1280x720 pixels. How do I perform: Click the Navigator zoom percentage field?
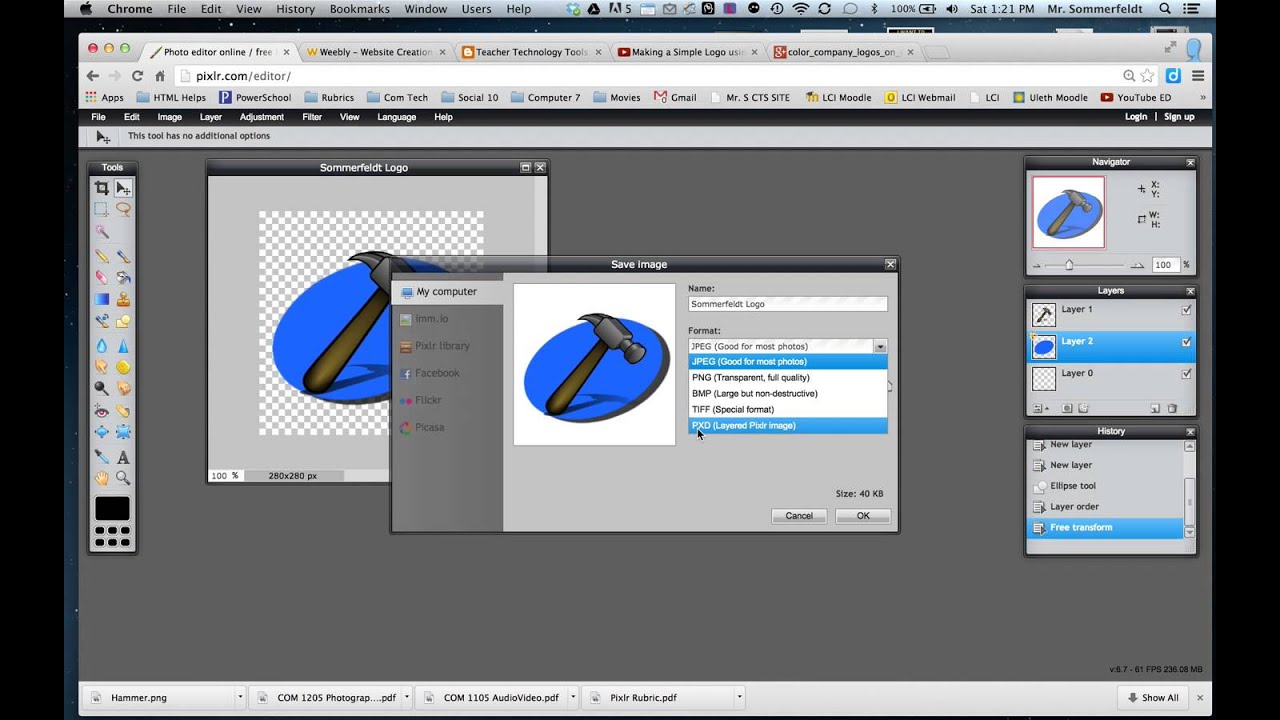pyautogui.click(x=1165, y=265)
